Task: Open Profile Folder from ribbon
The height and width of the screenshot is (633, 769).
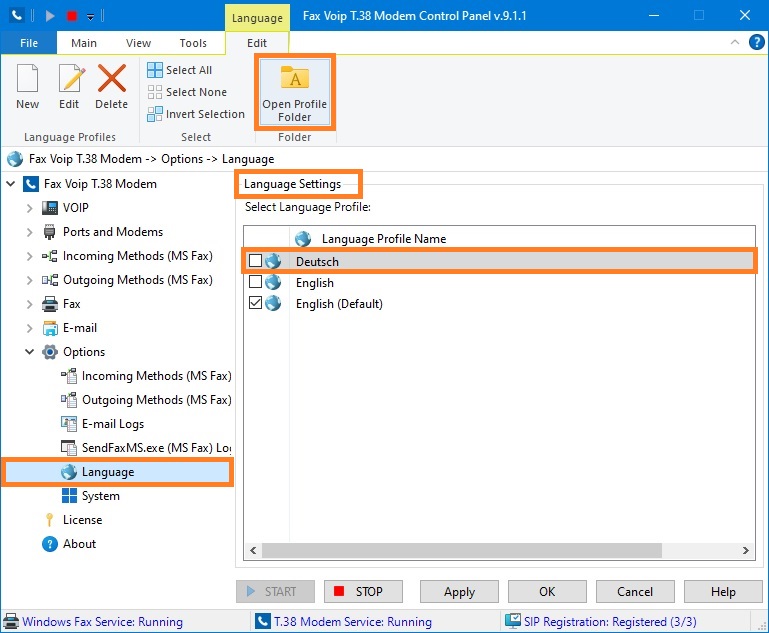Action: pyautogui.click(x=295, y=93)
